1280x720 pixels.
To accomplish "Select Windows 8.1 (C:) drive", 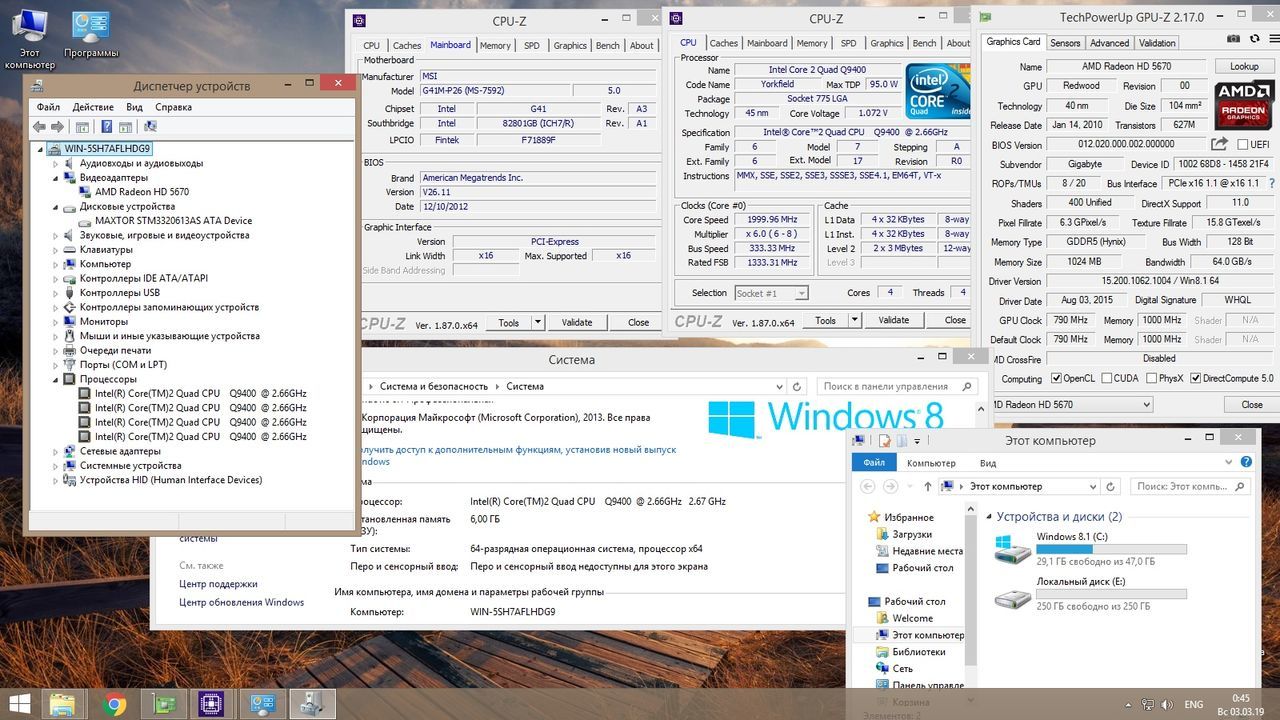I will (1090, 549).
